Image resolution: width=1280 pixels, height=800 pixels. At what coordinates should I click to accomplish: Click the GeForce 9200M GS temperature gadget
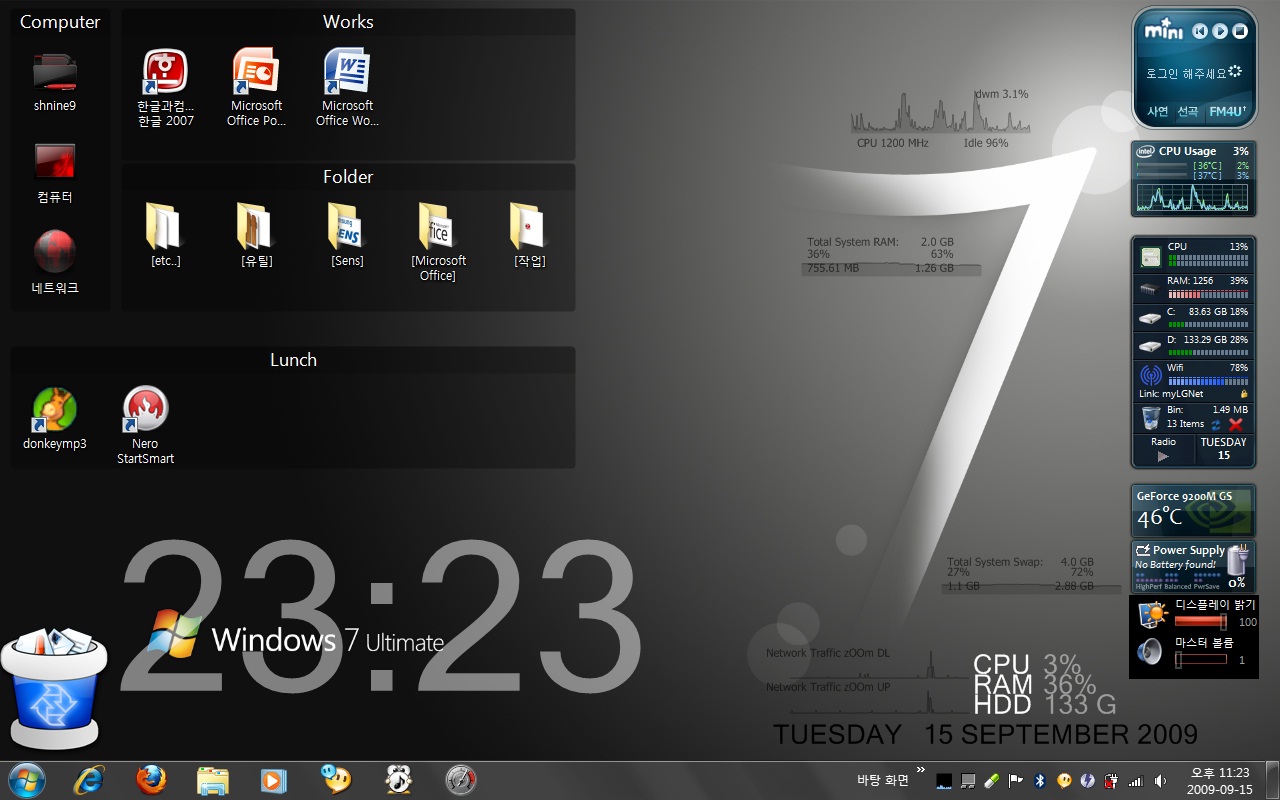(x=1194, y=509)
